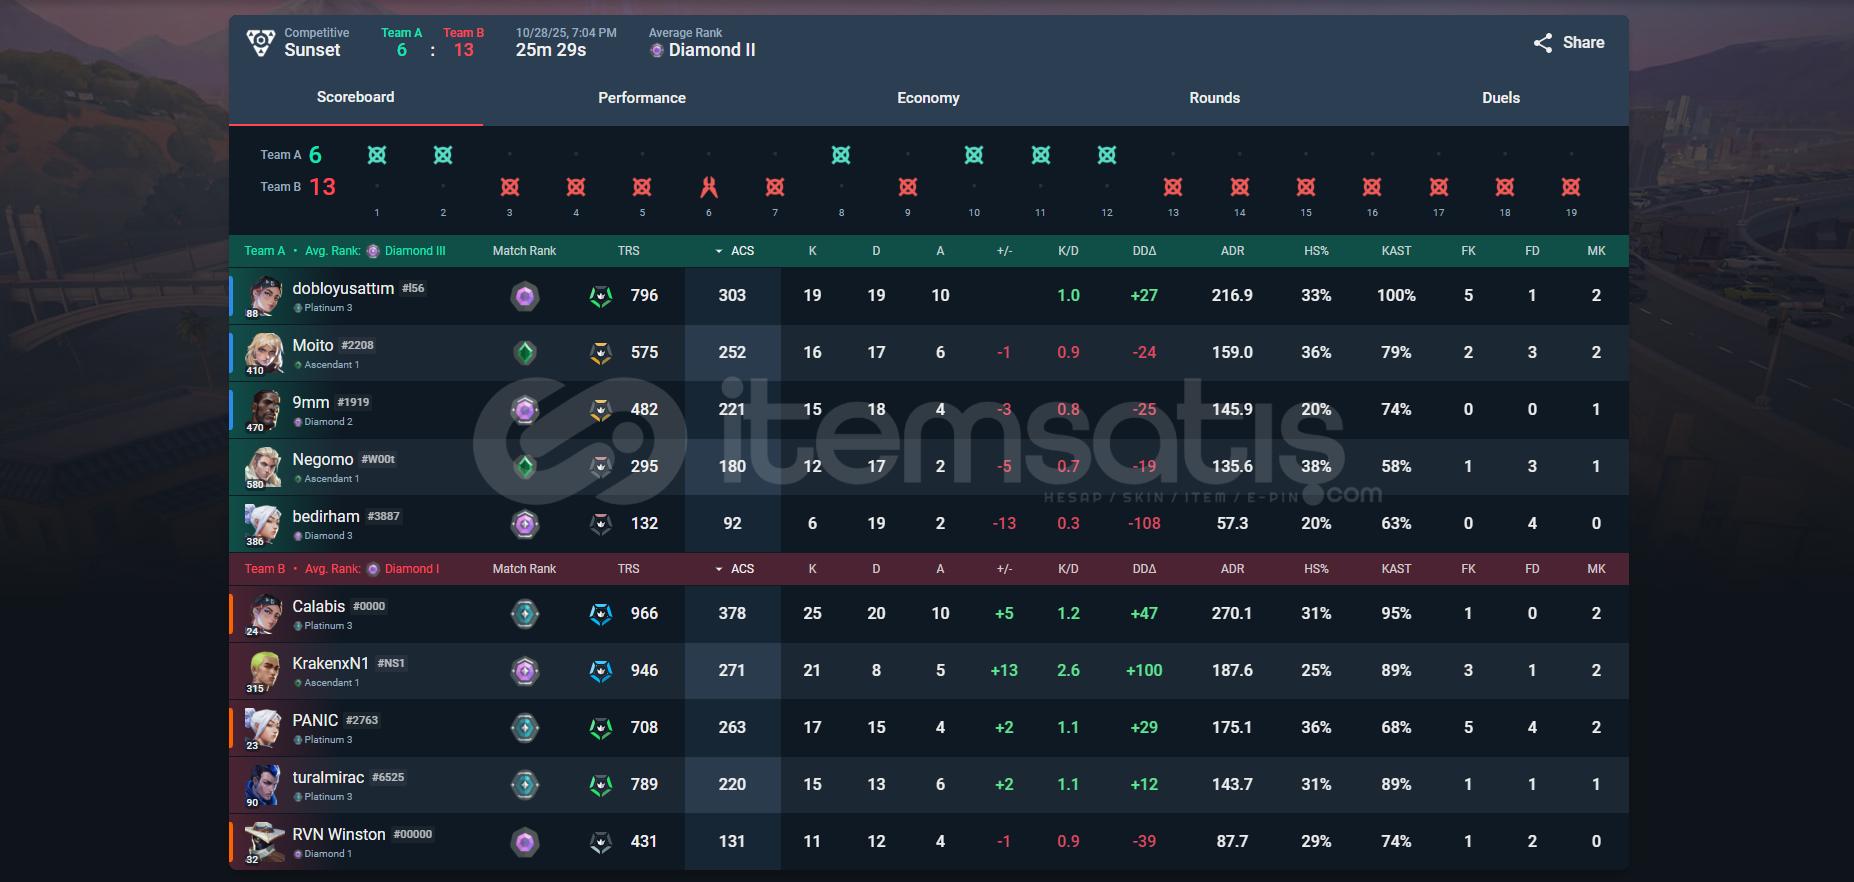The width and height of the screenshot is (1854, 882).
Task: Click RVN Winston player name
Action: (x=339, y=834)
